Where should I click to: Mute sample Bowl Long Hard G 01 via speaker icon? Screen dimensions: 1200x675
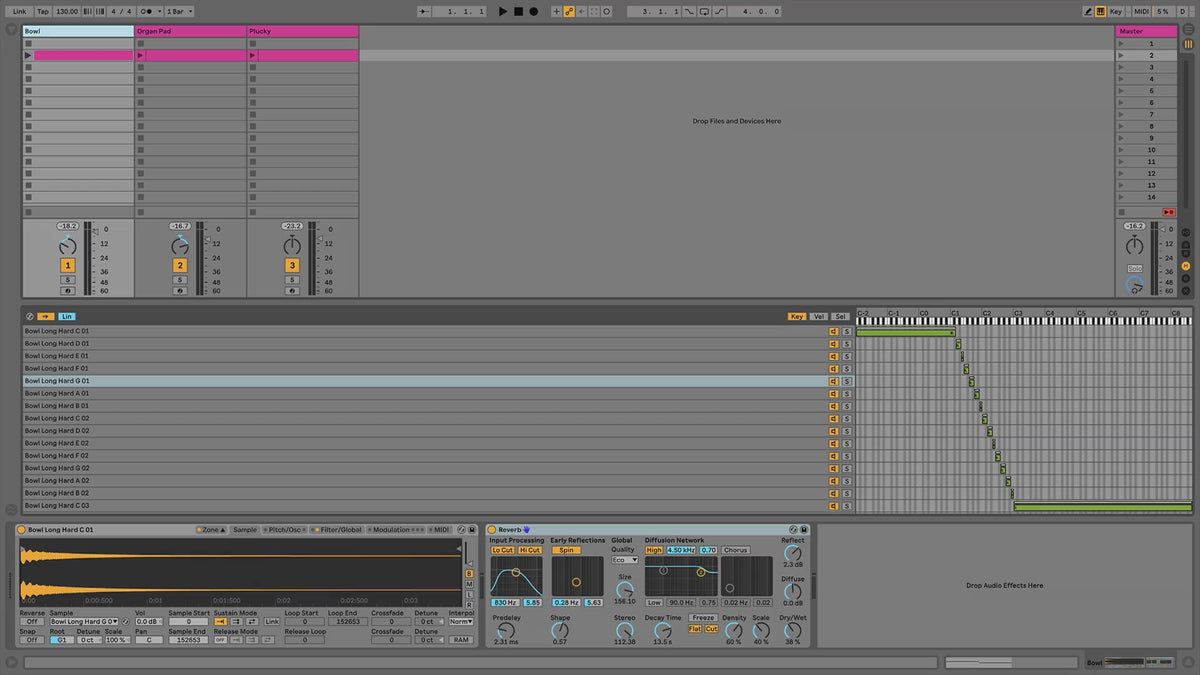point(833,381)
